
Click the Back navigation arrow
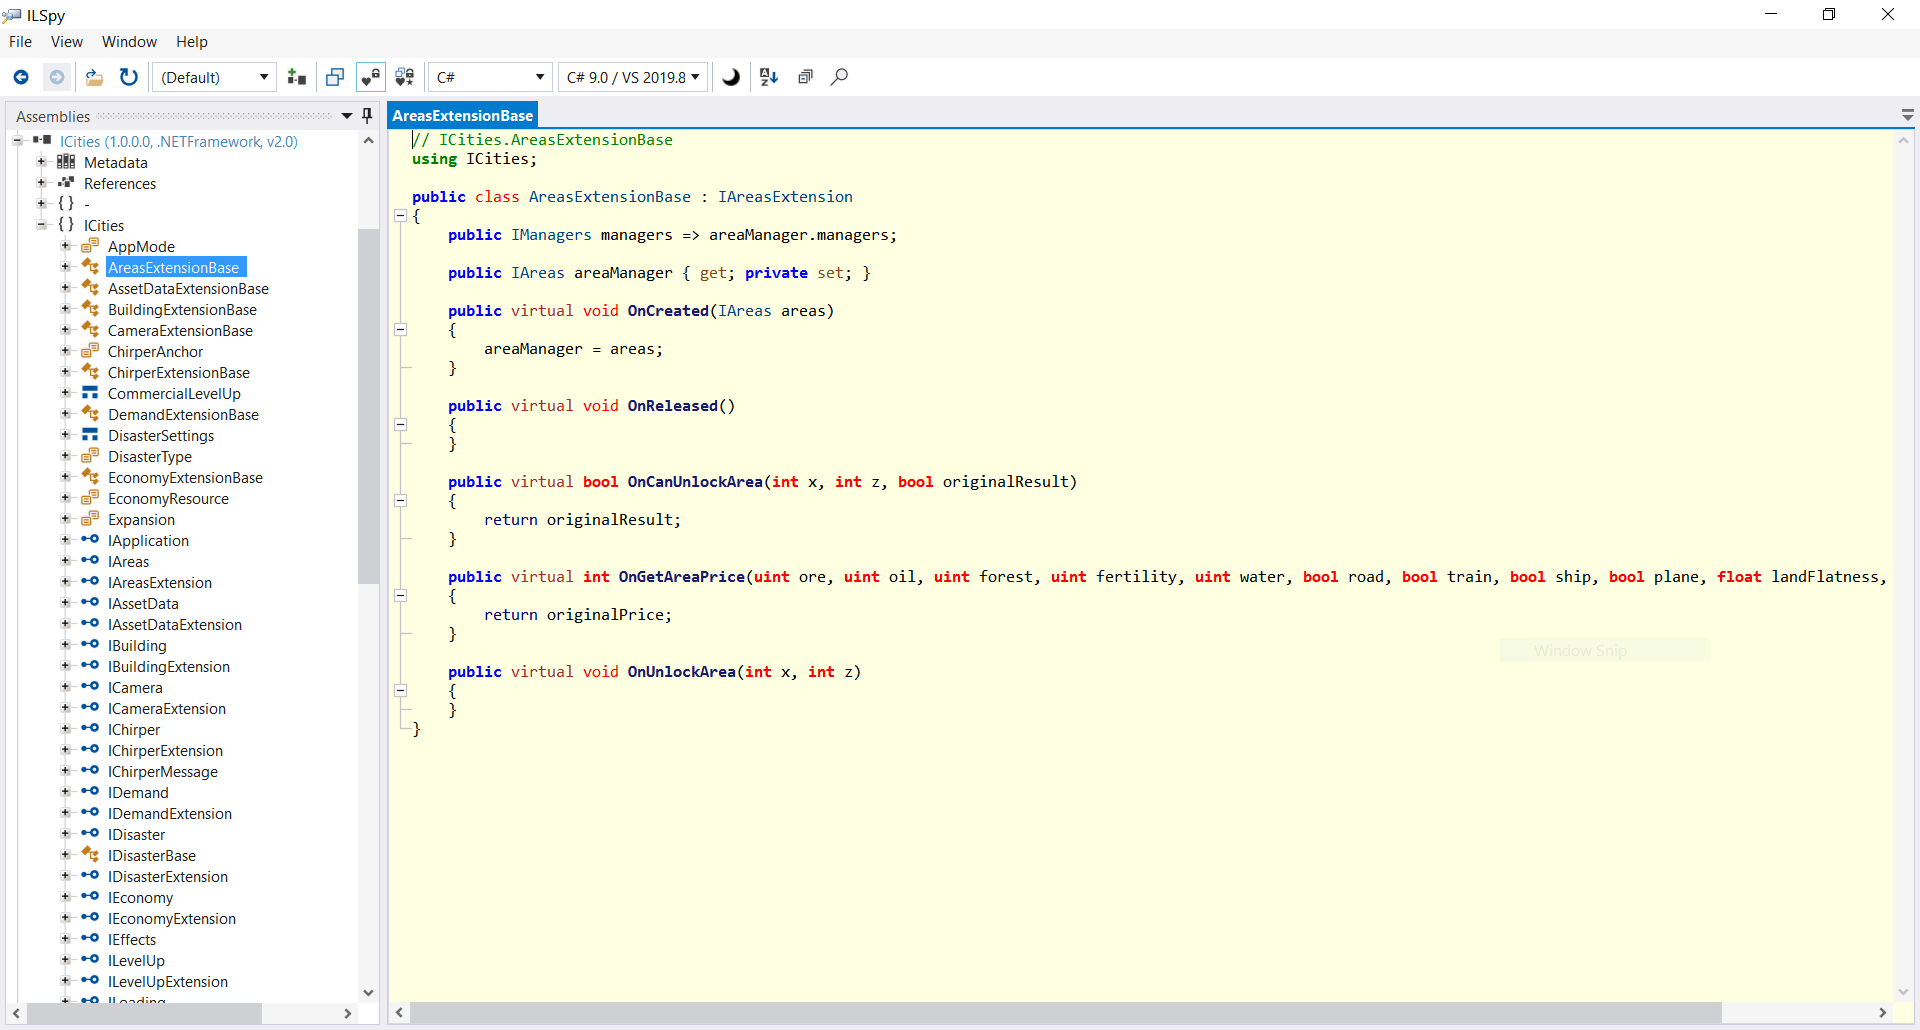(x=21, y=77)
